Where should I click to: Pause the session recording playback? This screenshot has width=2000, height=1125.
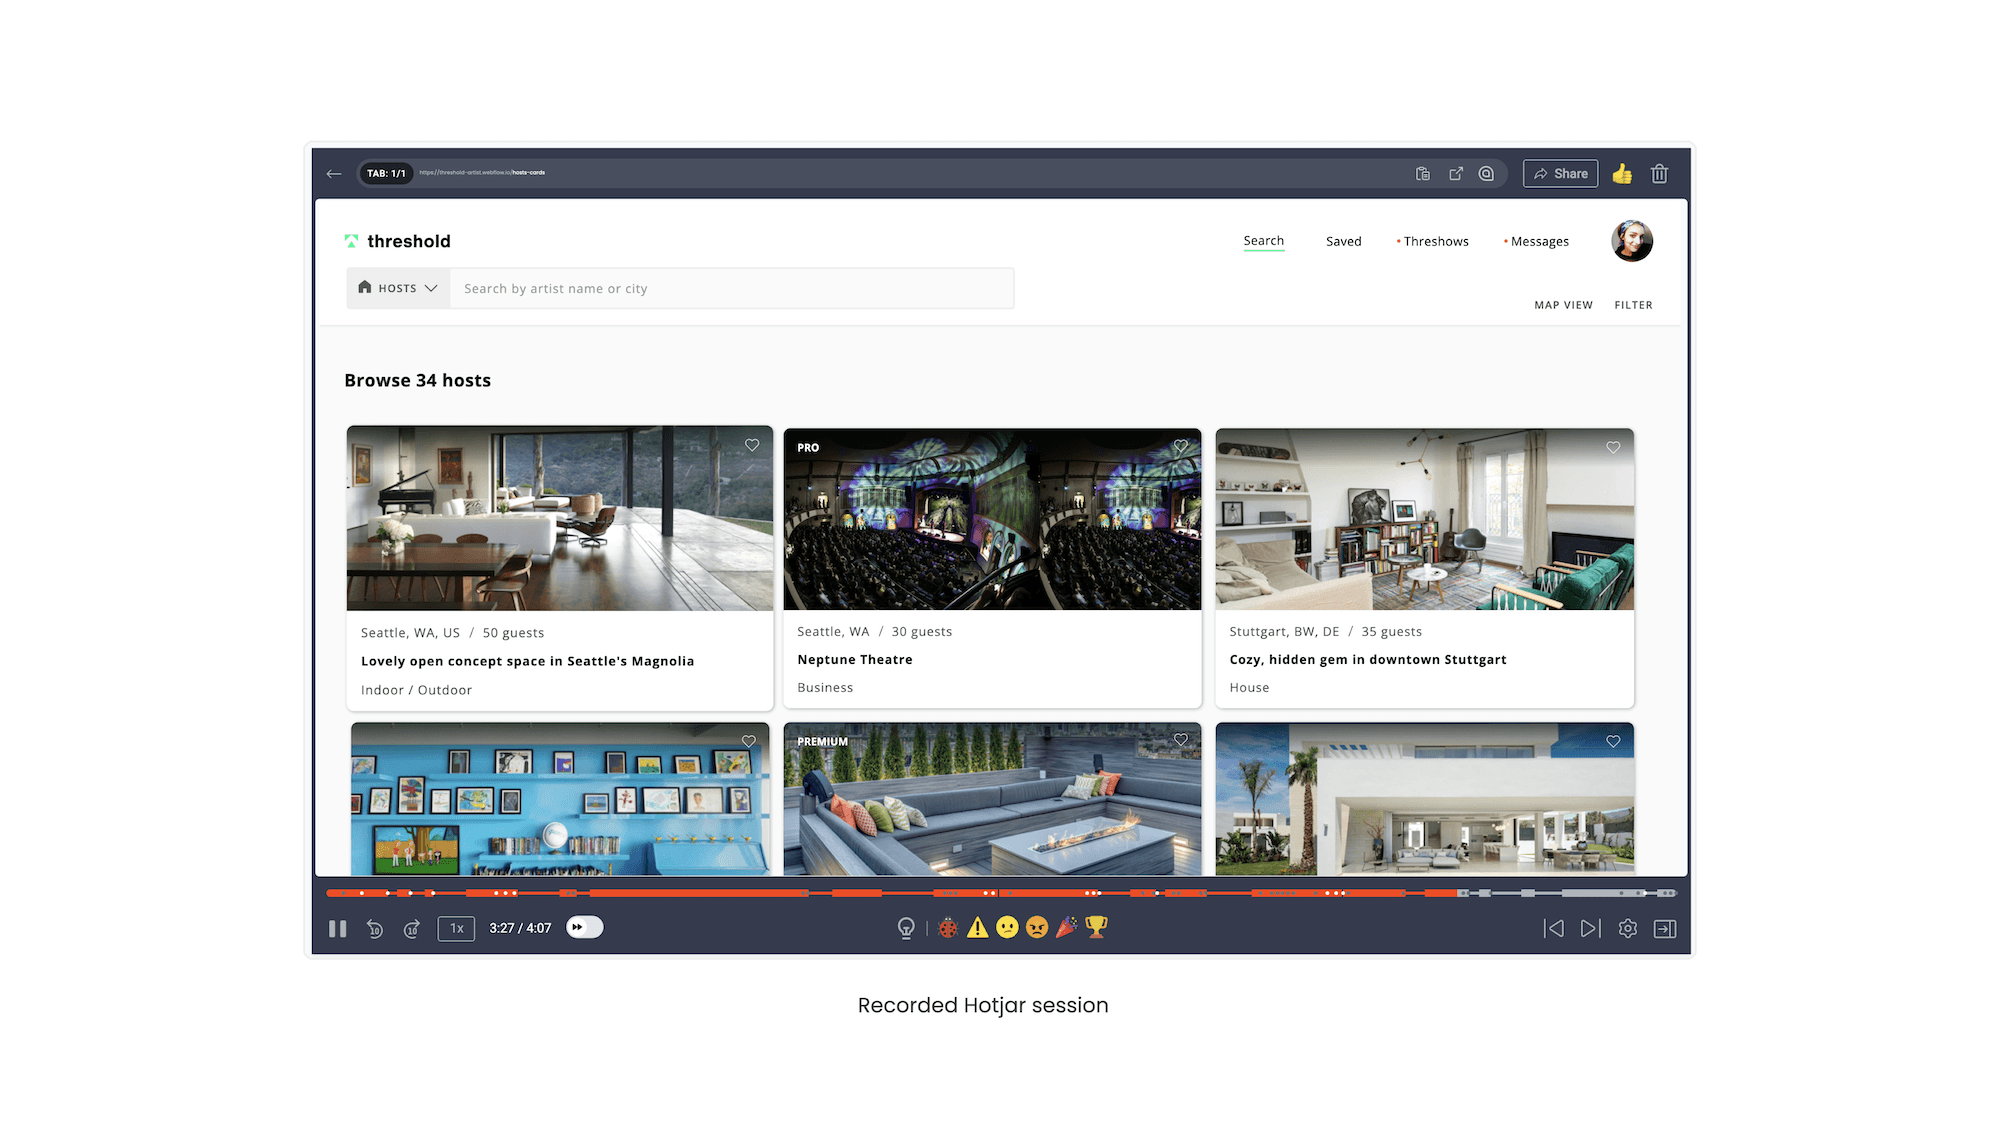click(337, 929)
